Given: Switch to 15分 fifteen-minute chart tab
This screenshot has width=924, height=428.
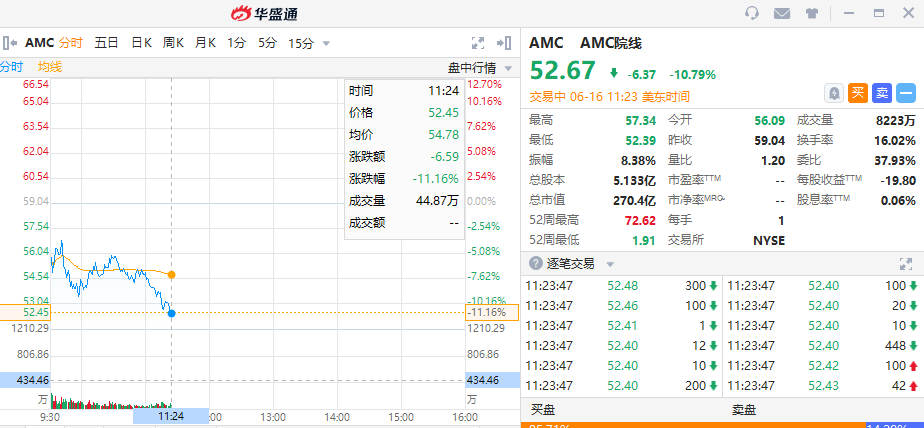Looking at the screenshot, I should pos(301,43).
